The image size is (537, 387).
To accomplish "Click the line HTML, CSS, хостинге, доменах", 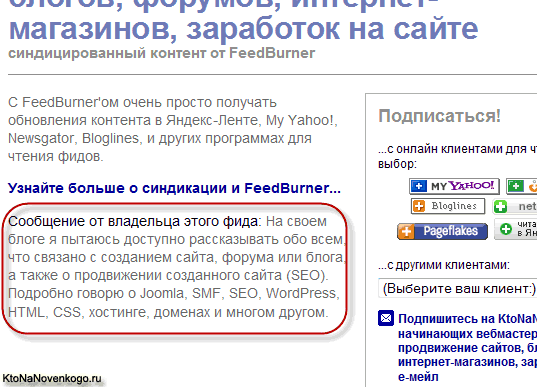I will 168,312.
